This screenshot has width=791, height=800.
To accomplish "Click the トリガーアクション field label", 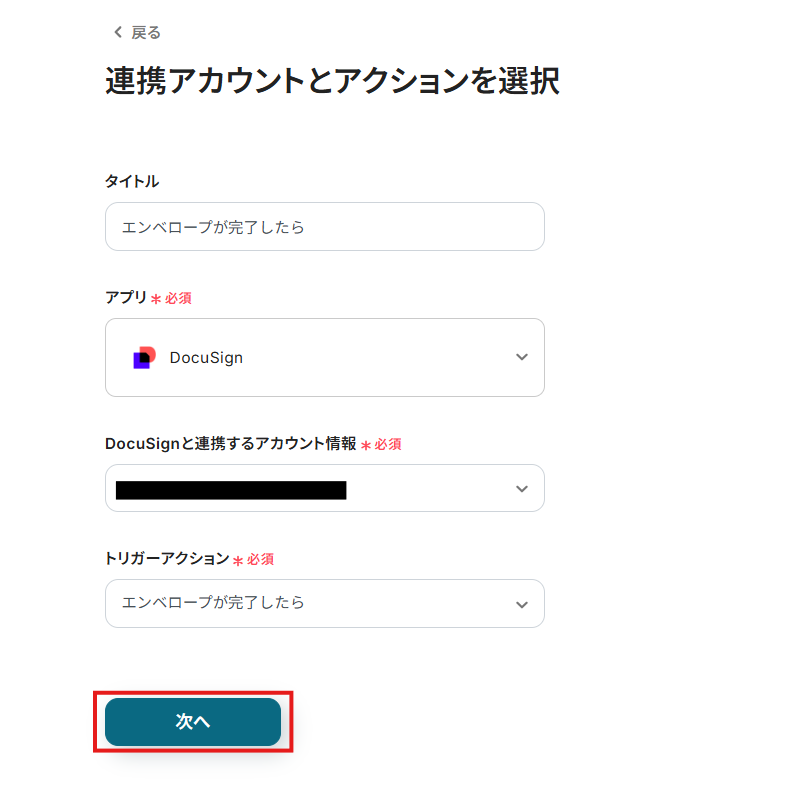I will pos(167,559).
